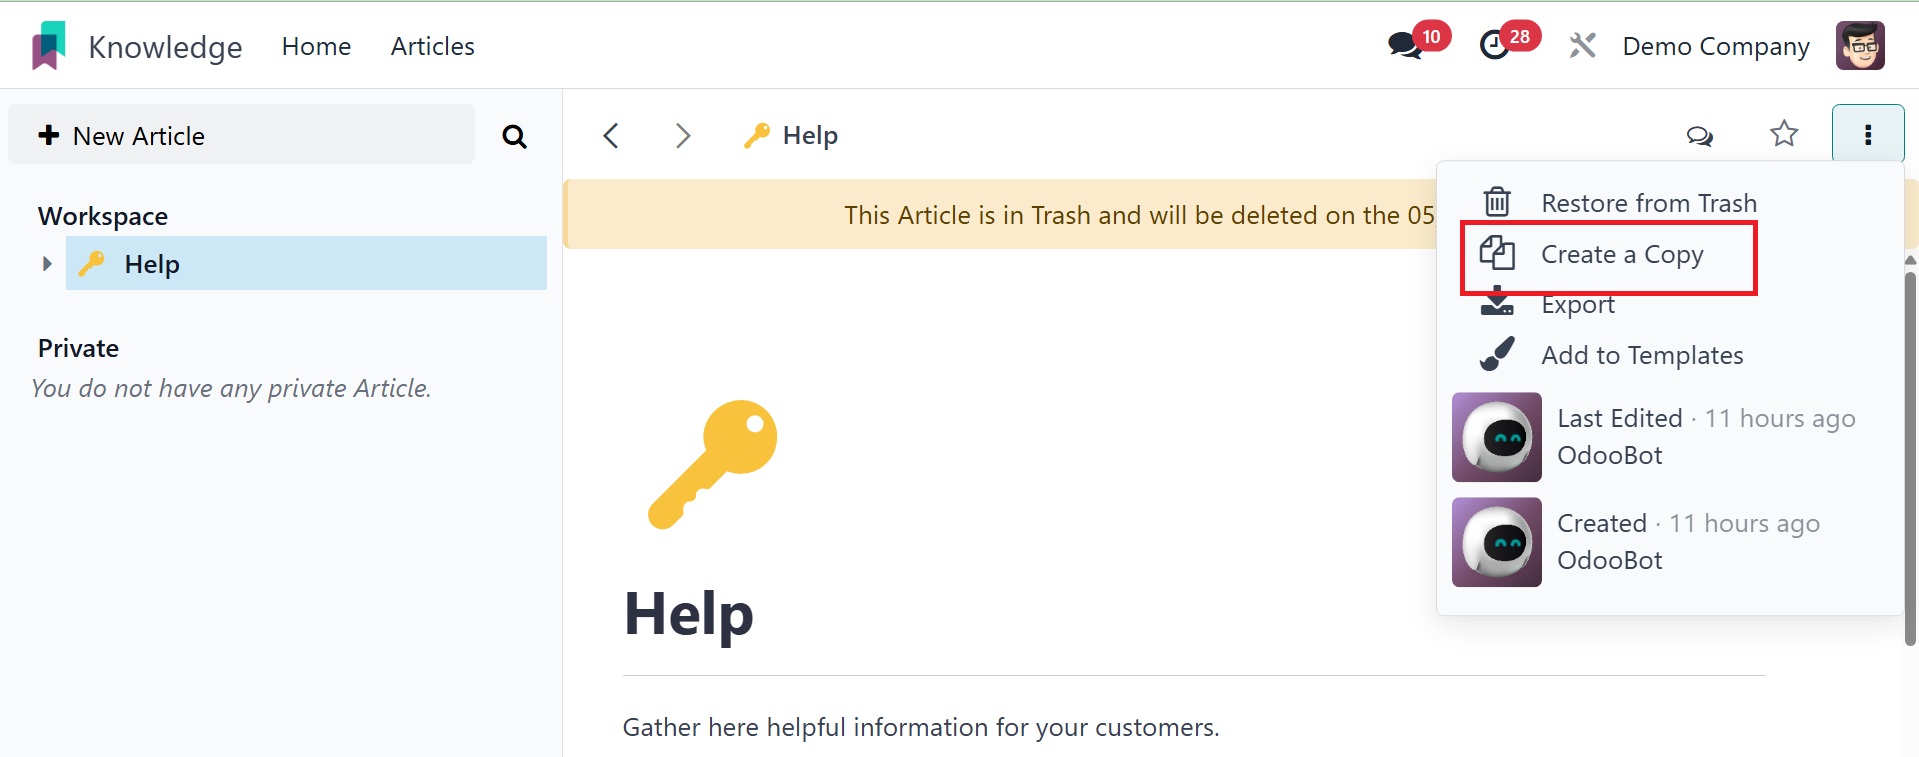Click the New Article button
This screenshot has height=757, width=1919.
tap(241, 135)
